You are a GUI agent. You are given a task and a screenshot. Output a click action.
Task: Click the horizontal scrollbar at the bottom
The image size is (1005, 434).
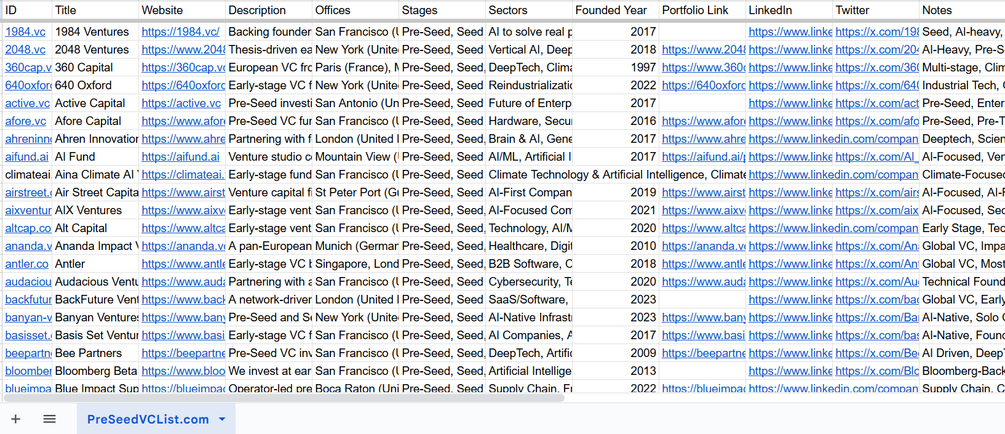tap(300, 397)
